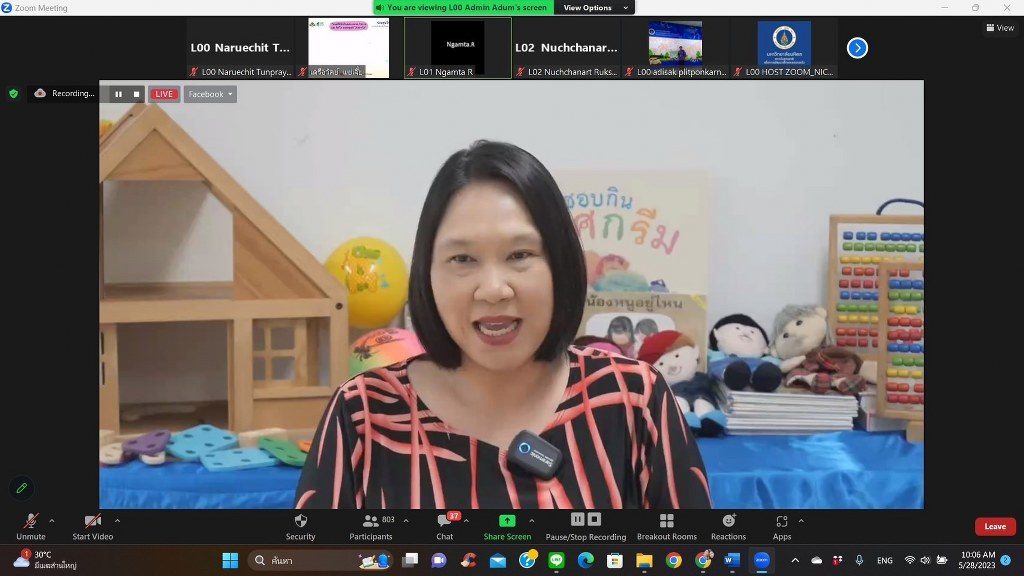Expand audio options arrow beside Unmute

(52, 520)
